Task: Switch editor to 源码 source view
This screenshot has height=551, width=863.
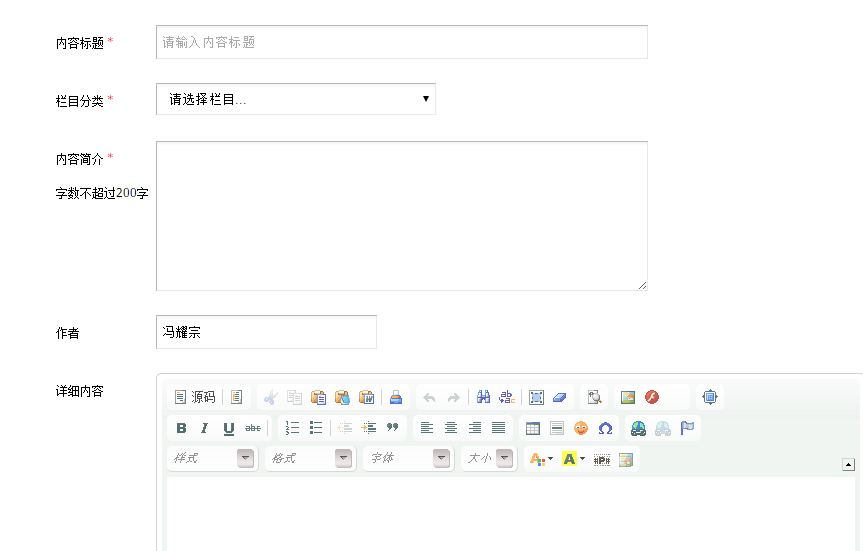Action: pos(195,397)
